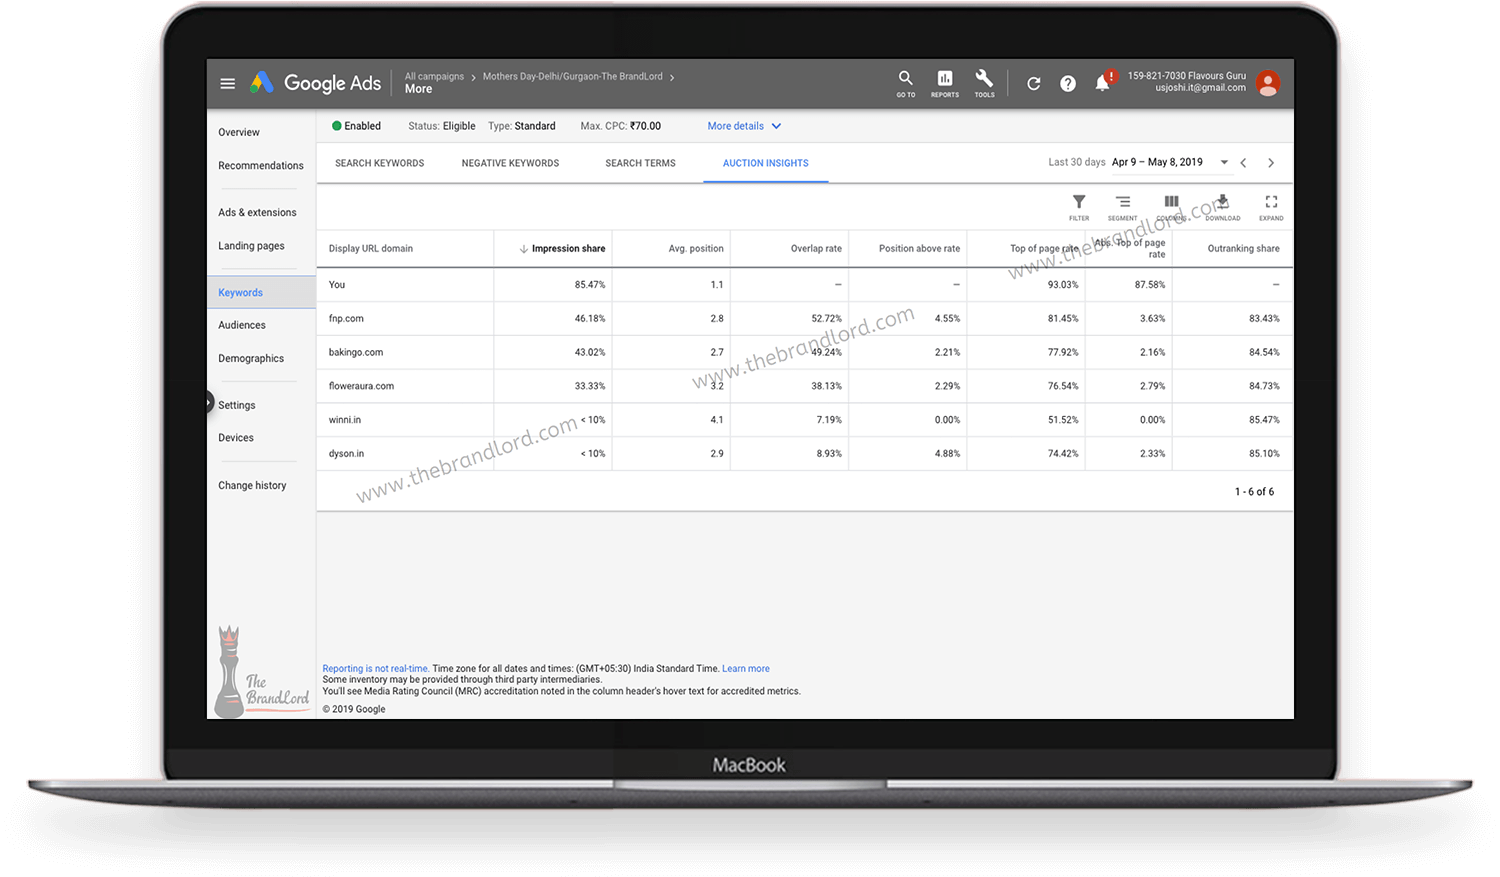Open the Tools wrench icon
Image resolution: width=1500 pixels, height=877 pixels.
pos(984,83)
